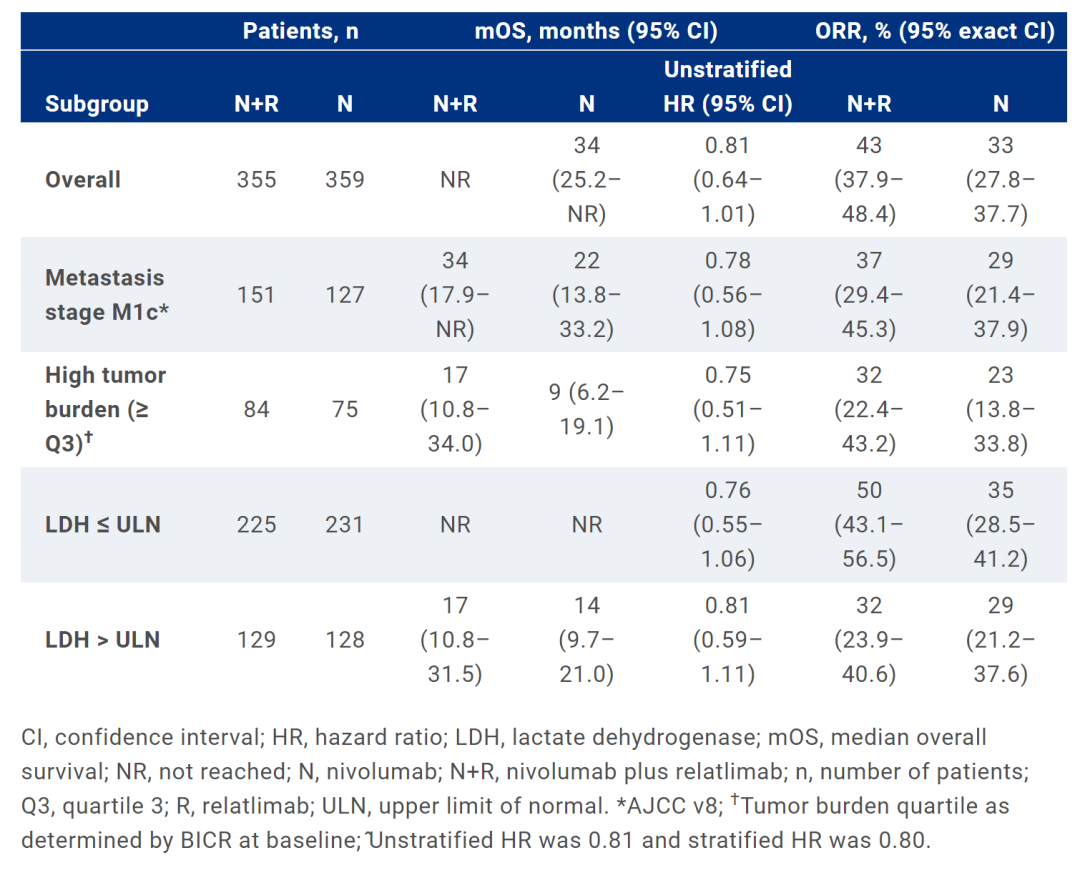This screenshot has height=873, width=1080.
Task: Click the 84 patients cell for high tumor burden
Action: [x=257, y=409]
